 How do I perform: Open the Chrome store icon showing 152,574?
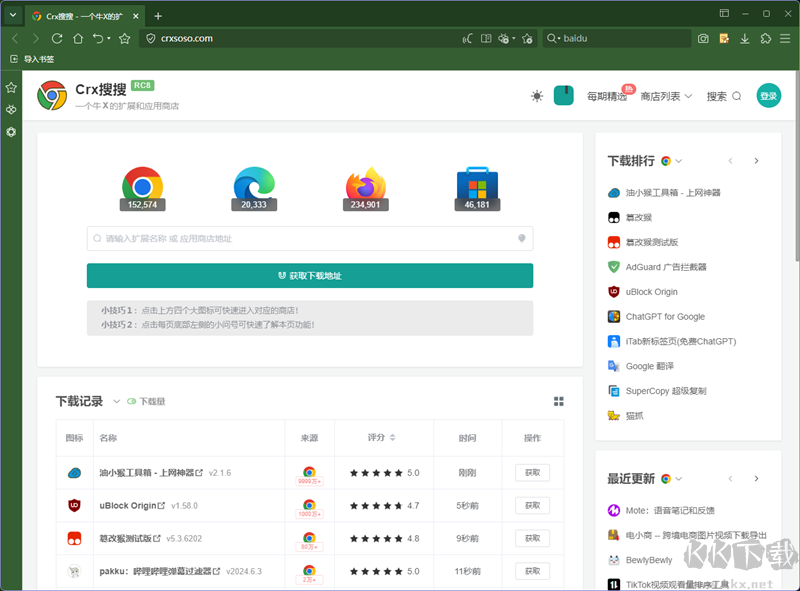(142, 188)
